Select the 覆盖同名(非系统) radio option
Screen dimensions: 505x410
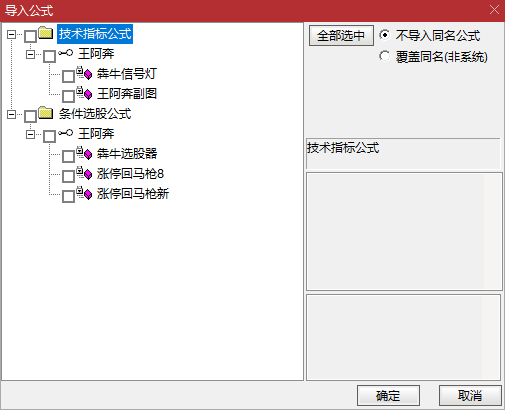[385, 56]
